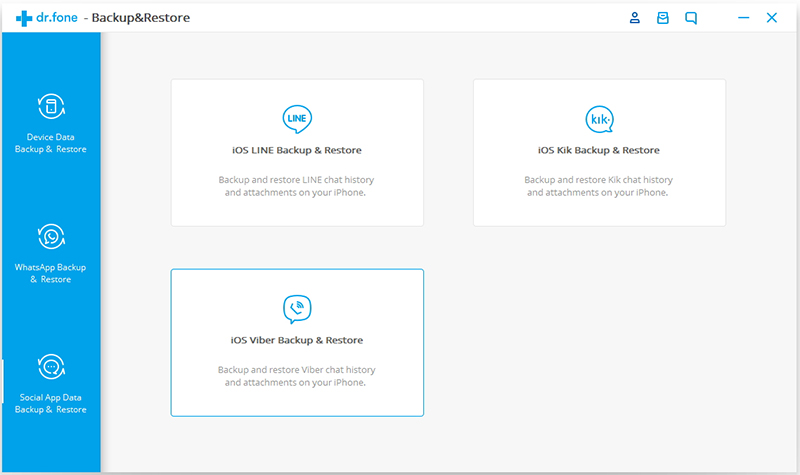Click the dr.fone brand name text
The width and height of the screenshot is (800, 475).
pyautogui.click(x=57, y=18)
